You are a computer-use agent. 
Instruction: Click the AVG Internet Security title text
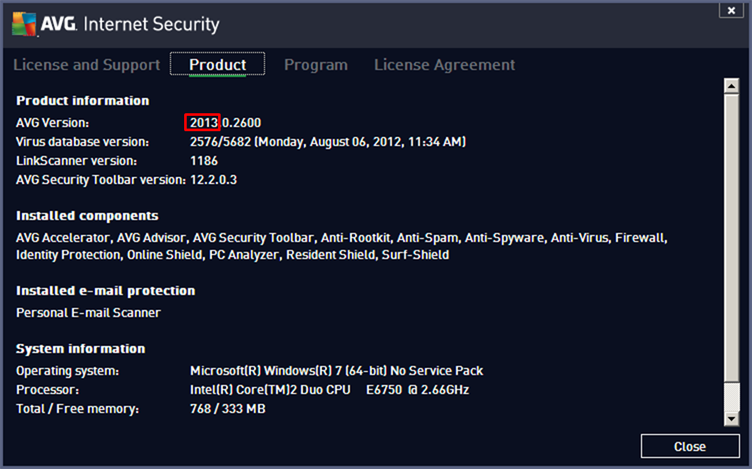[x=130, y=24]
